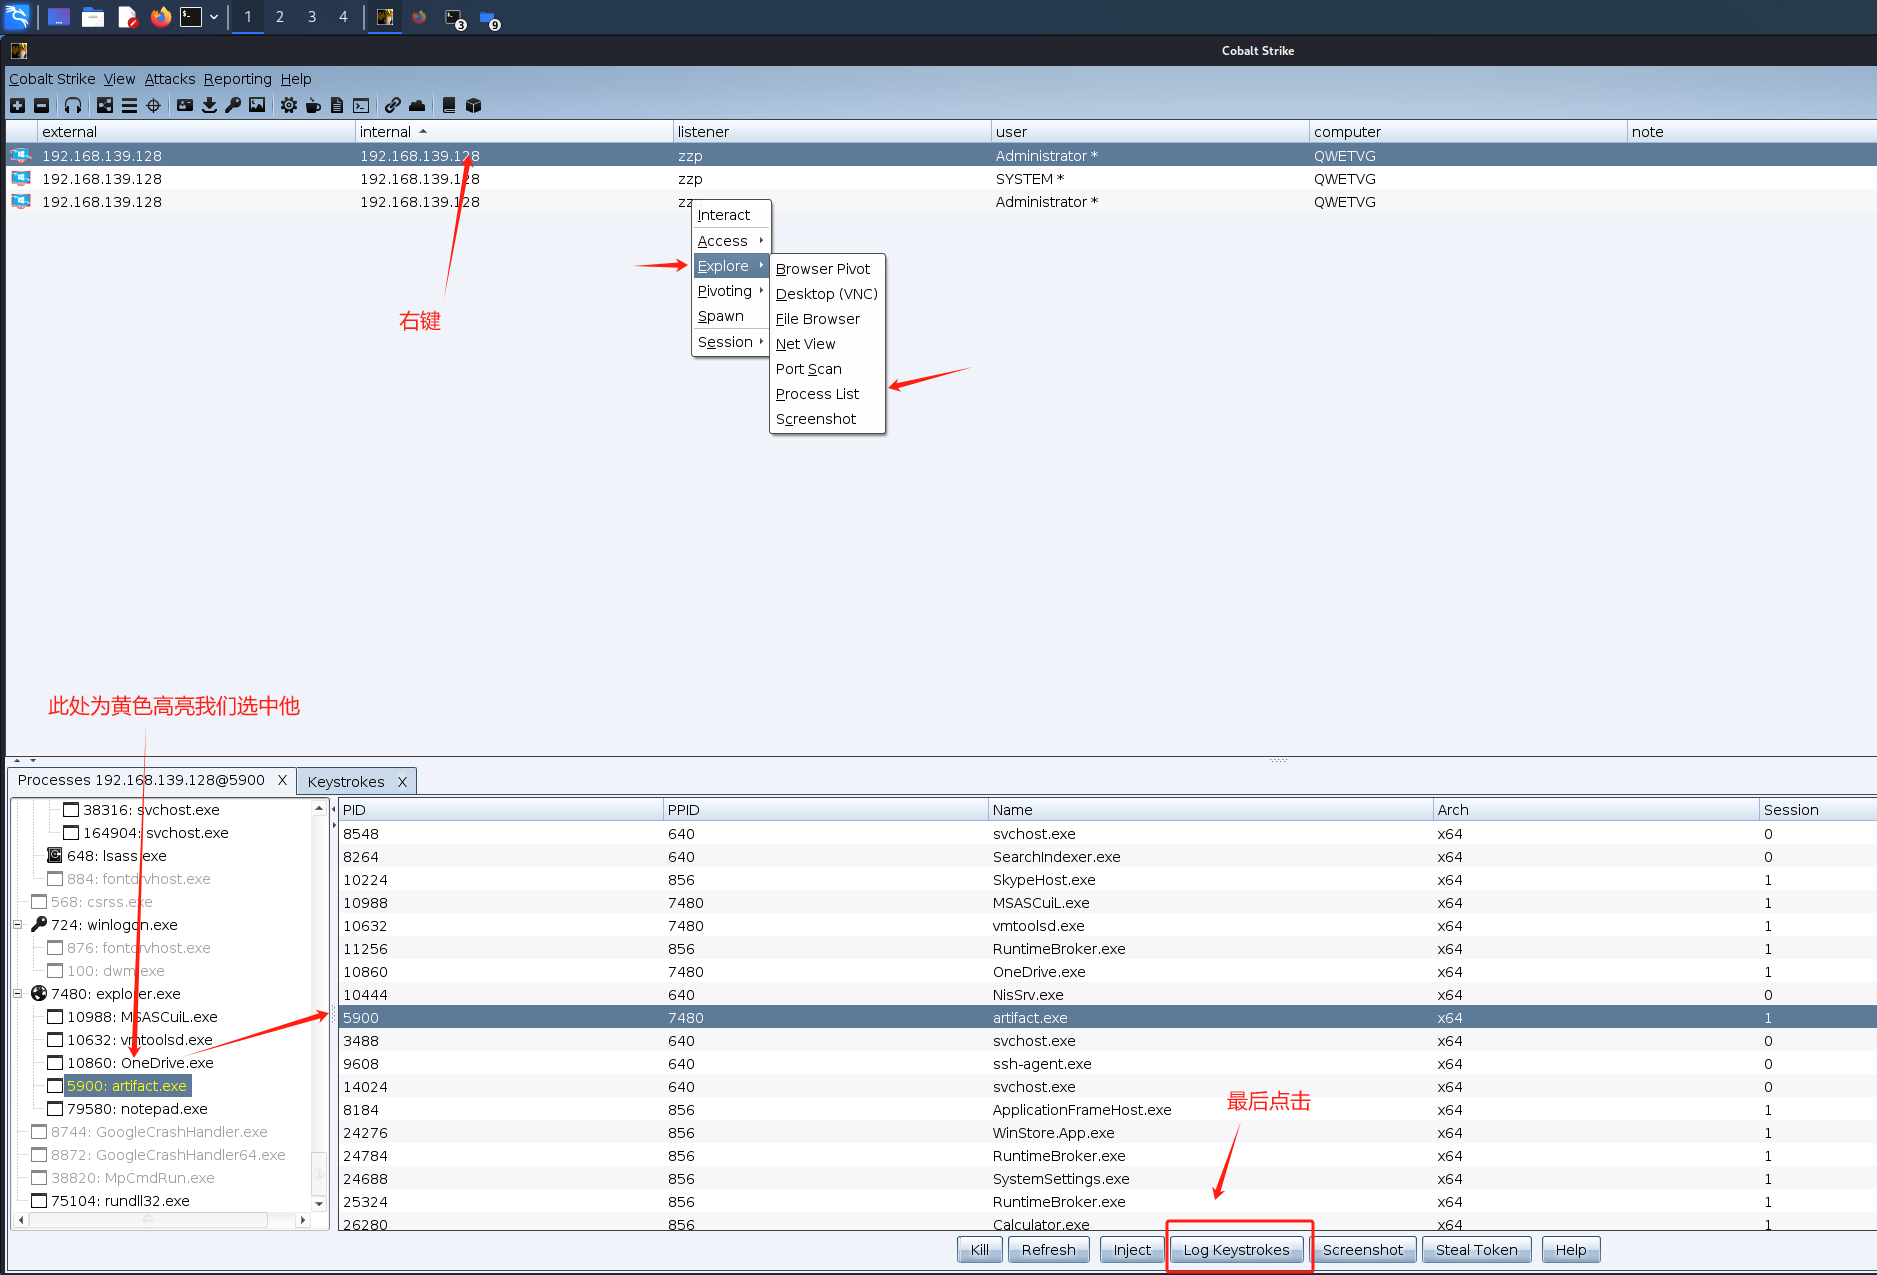Image resolution: width=1877 pixels, height=1275 pixels.
Task: Open the credentials ID-card icon
Action: coord(185,105)
